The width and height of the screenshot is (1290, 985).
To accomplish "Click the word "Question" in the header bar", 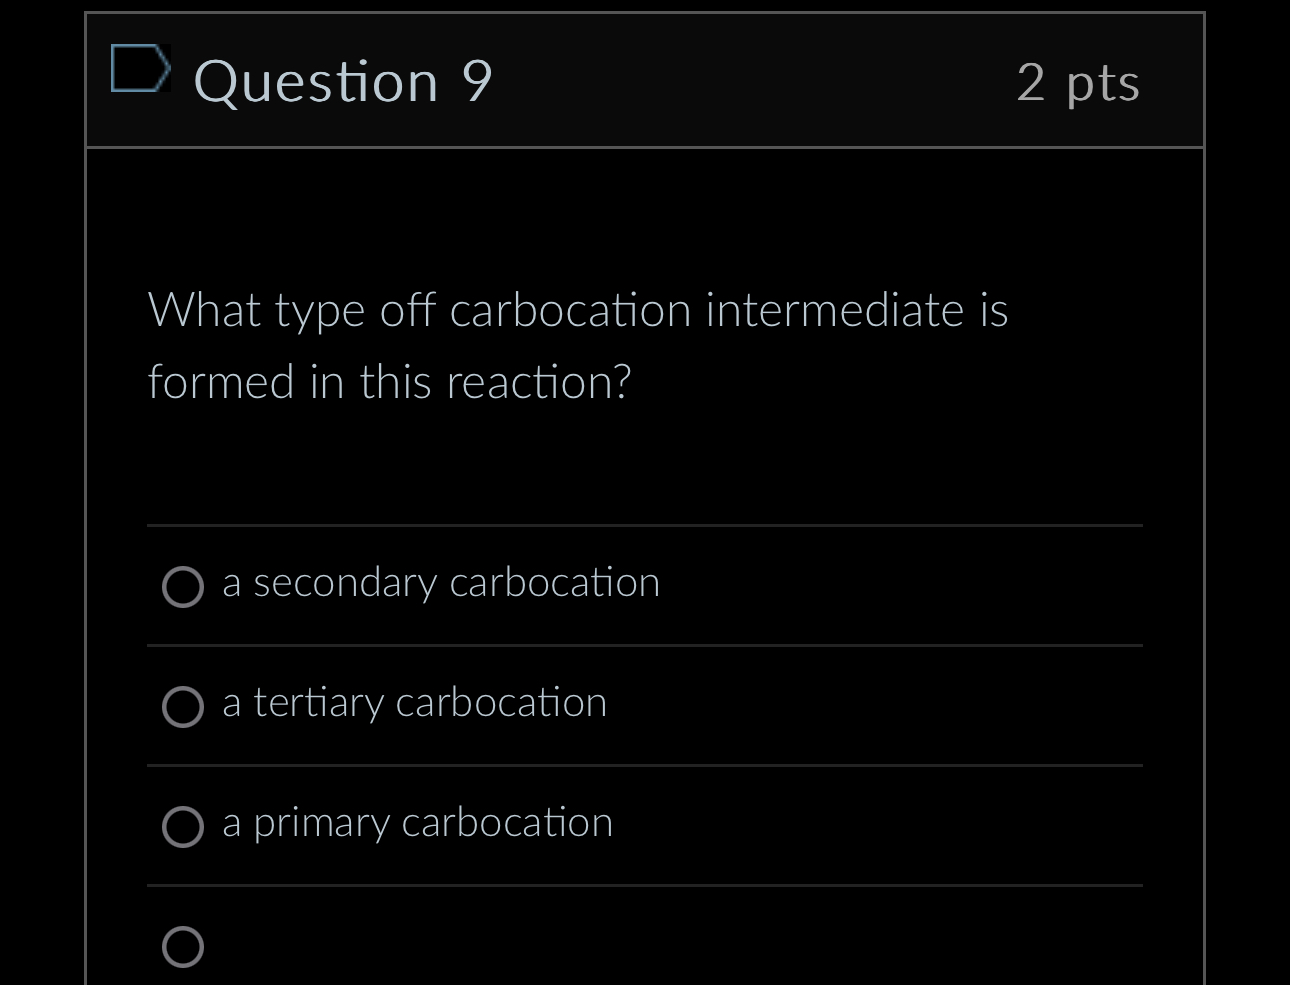I will (316, 82).
